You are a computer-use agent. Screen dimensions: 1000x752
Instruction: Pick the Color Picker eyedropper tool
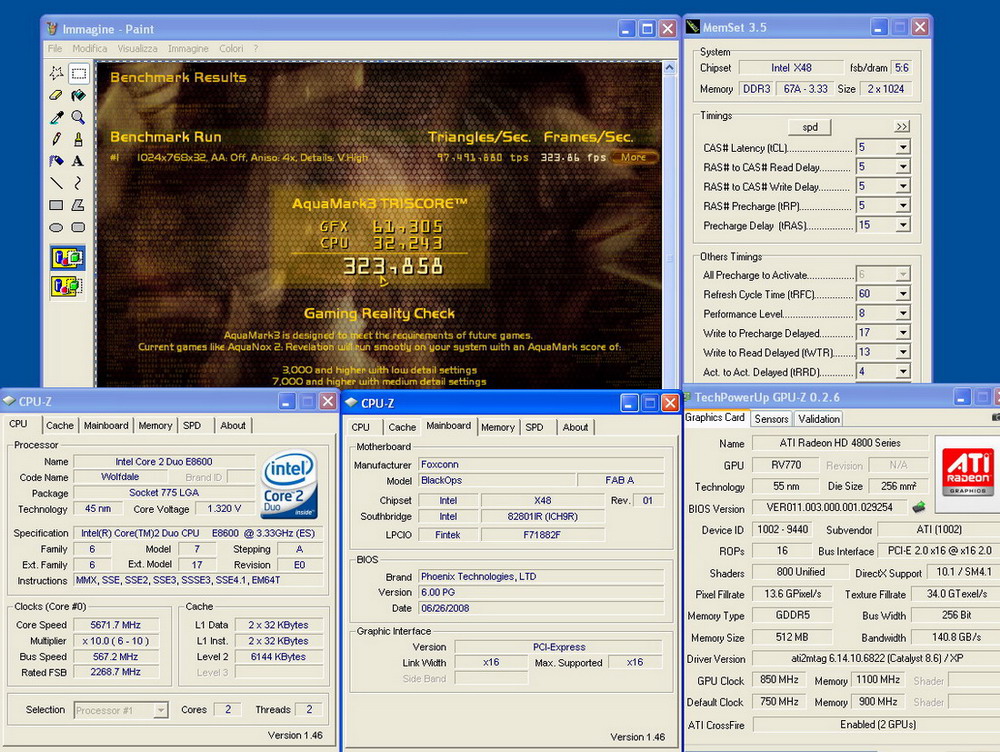[56, 117]
